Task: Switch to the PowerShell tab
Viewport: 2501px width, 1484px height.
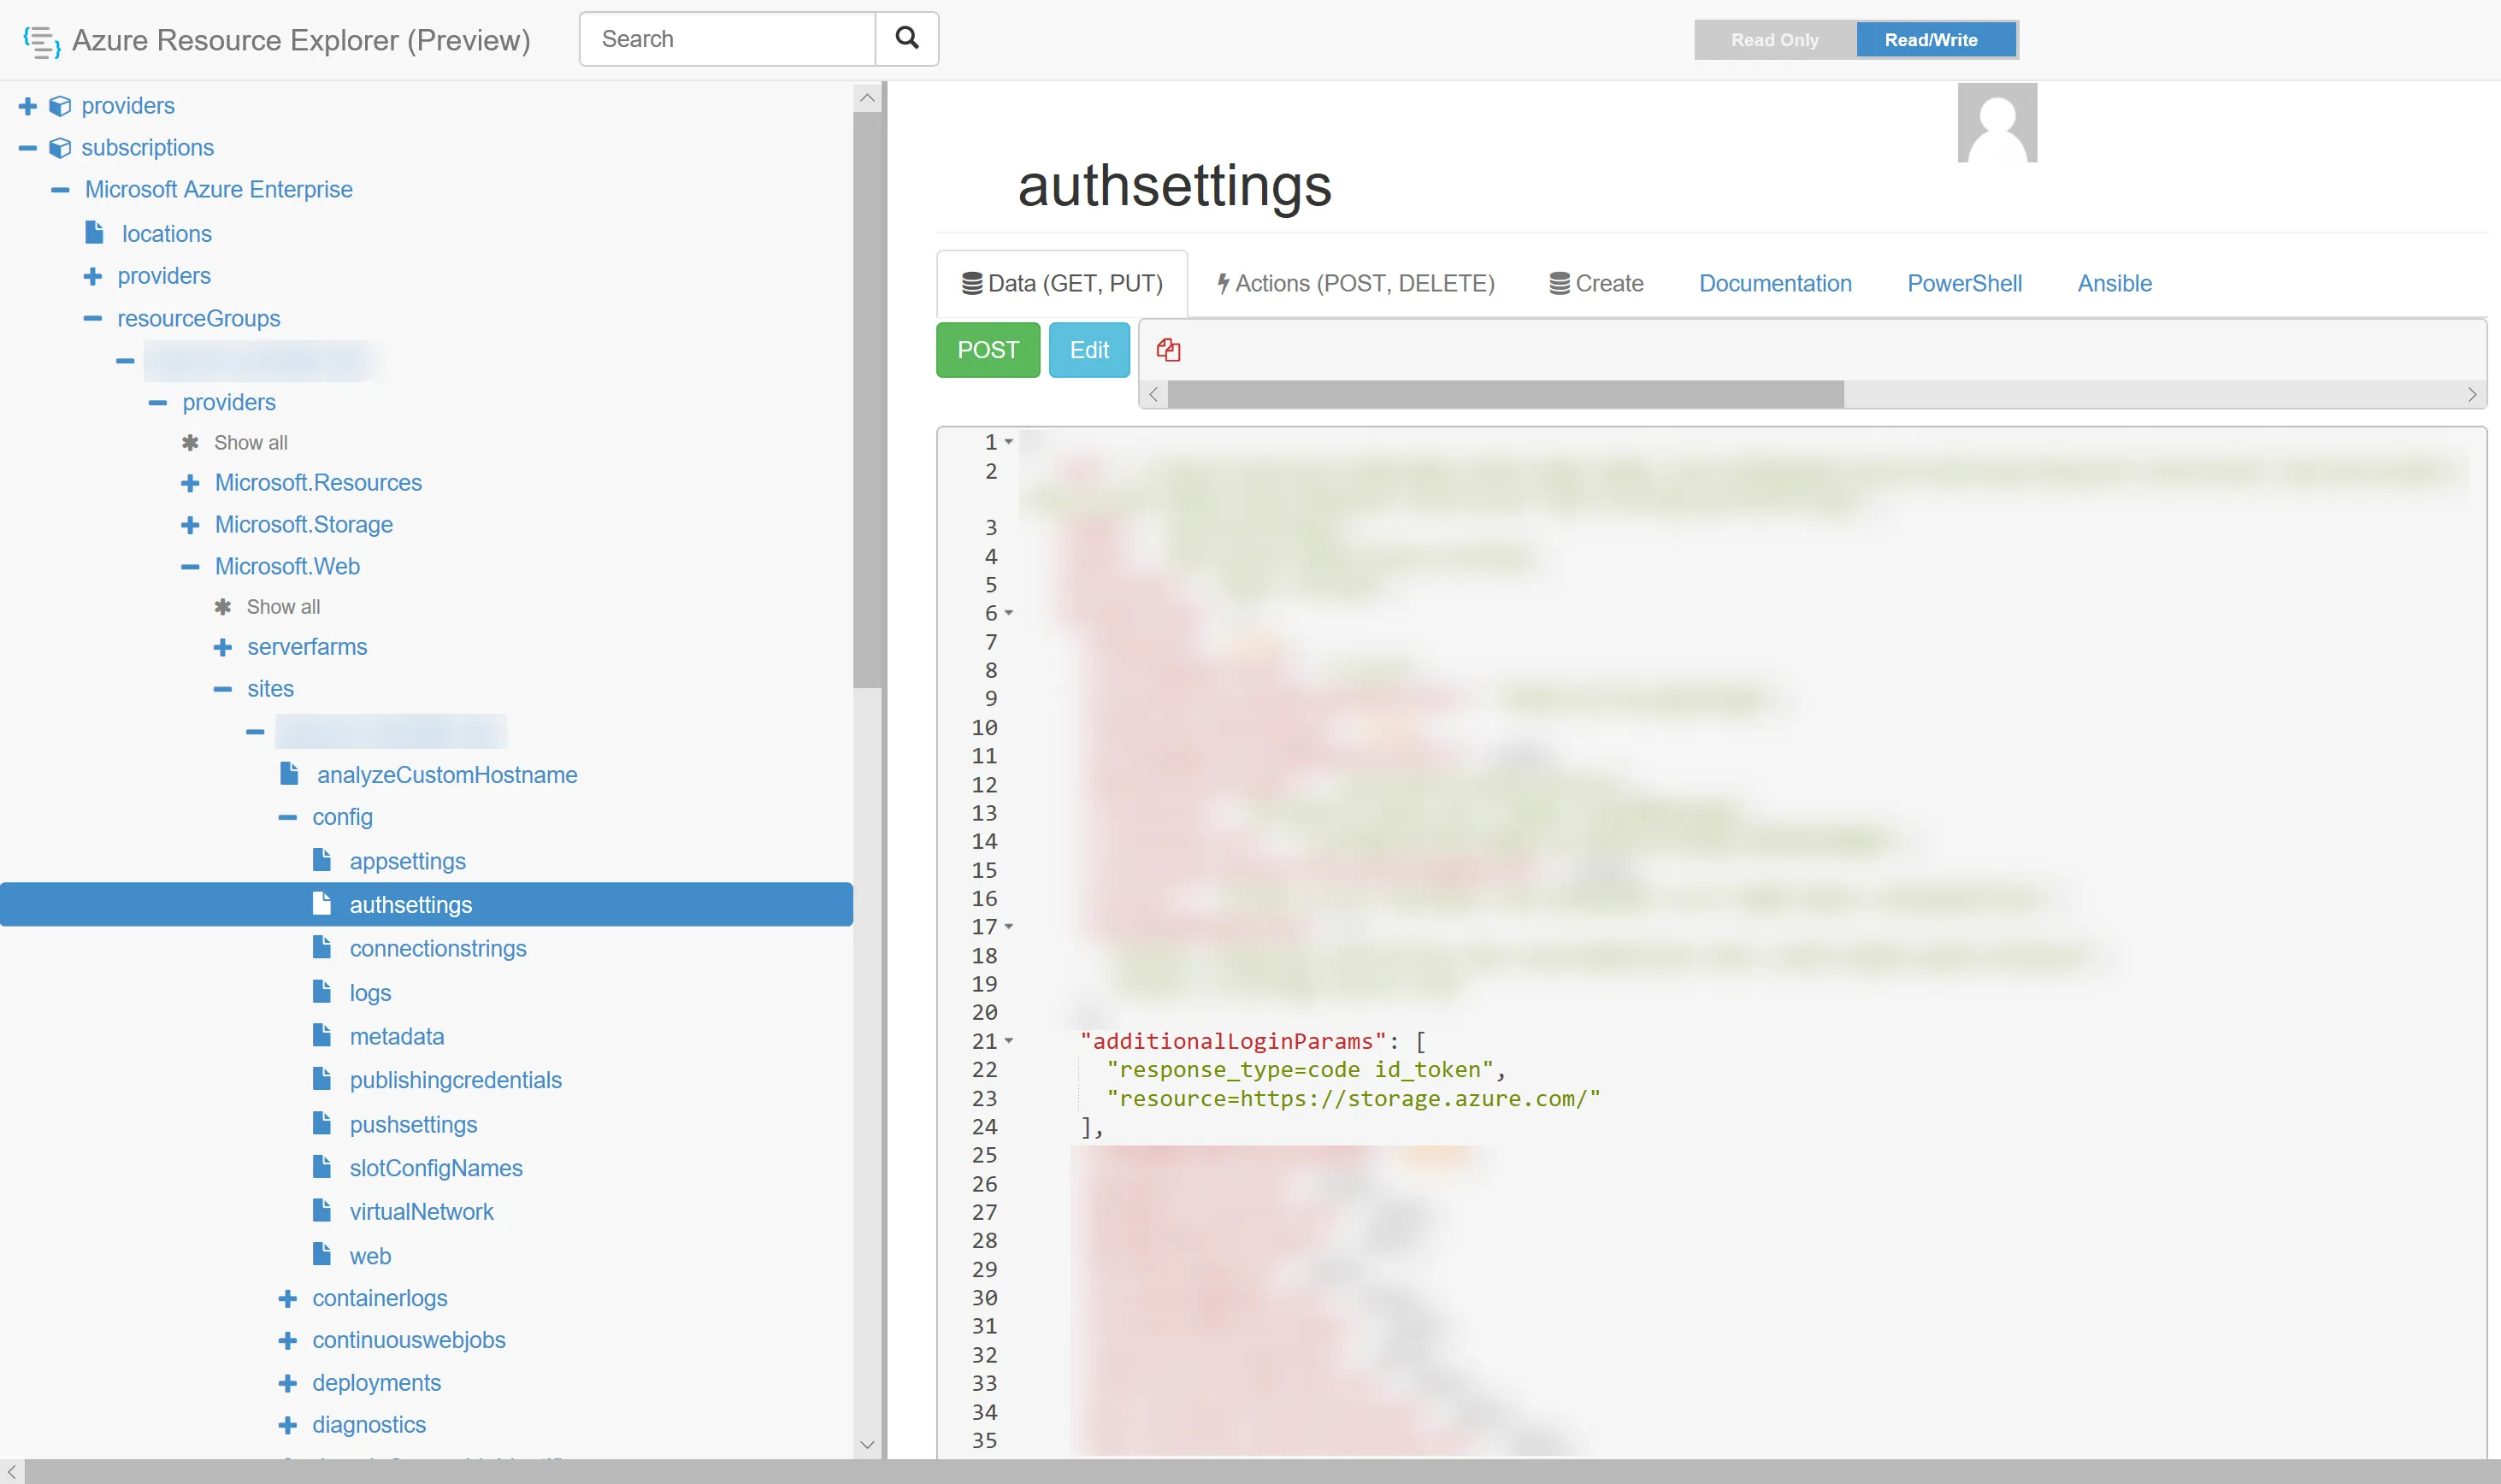Action: [x=1963, y=284]
